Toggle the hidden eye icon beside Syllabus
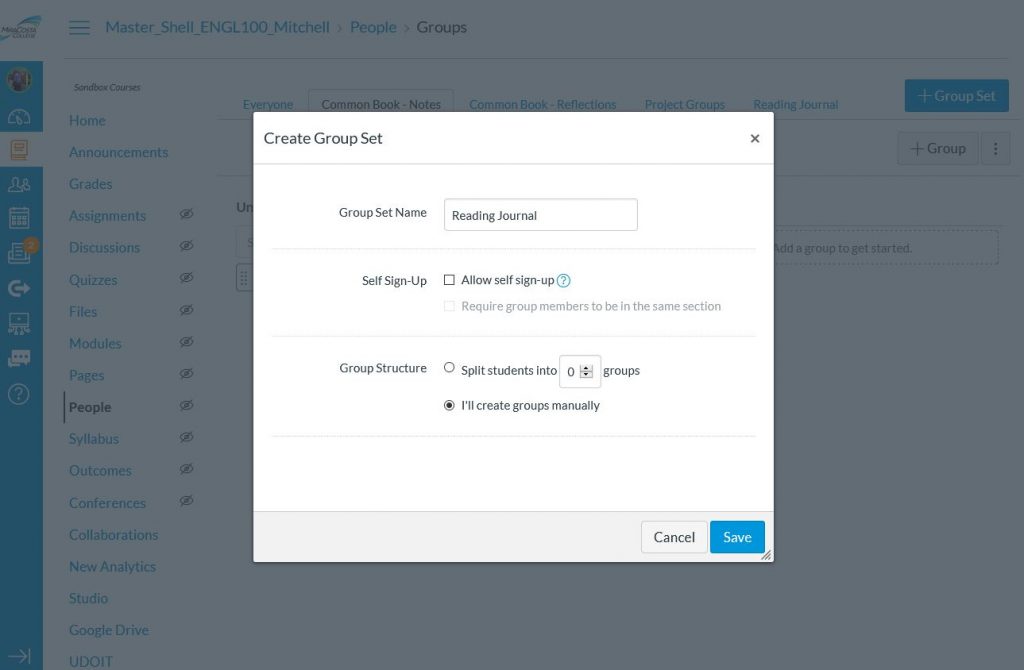 point(187,438)
